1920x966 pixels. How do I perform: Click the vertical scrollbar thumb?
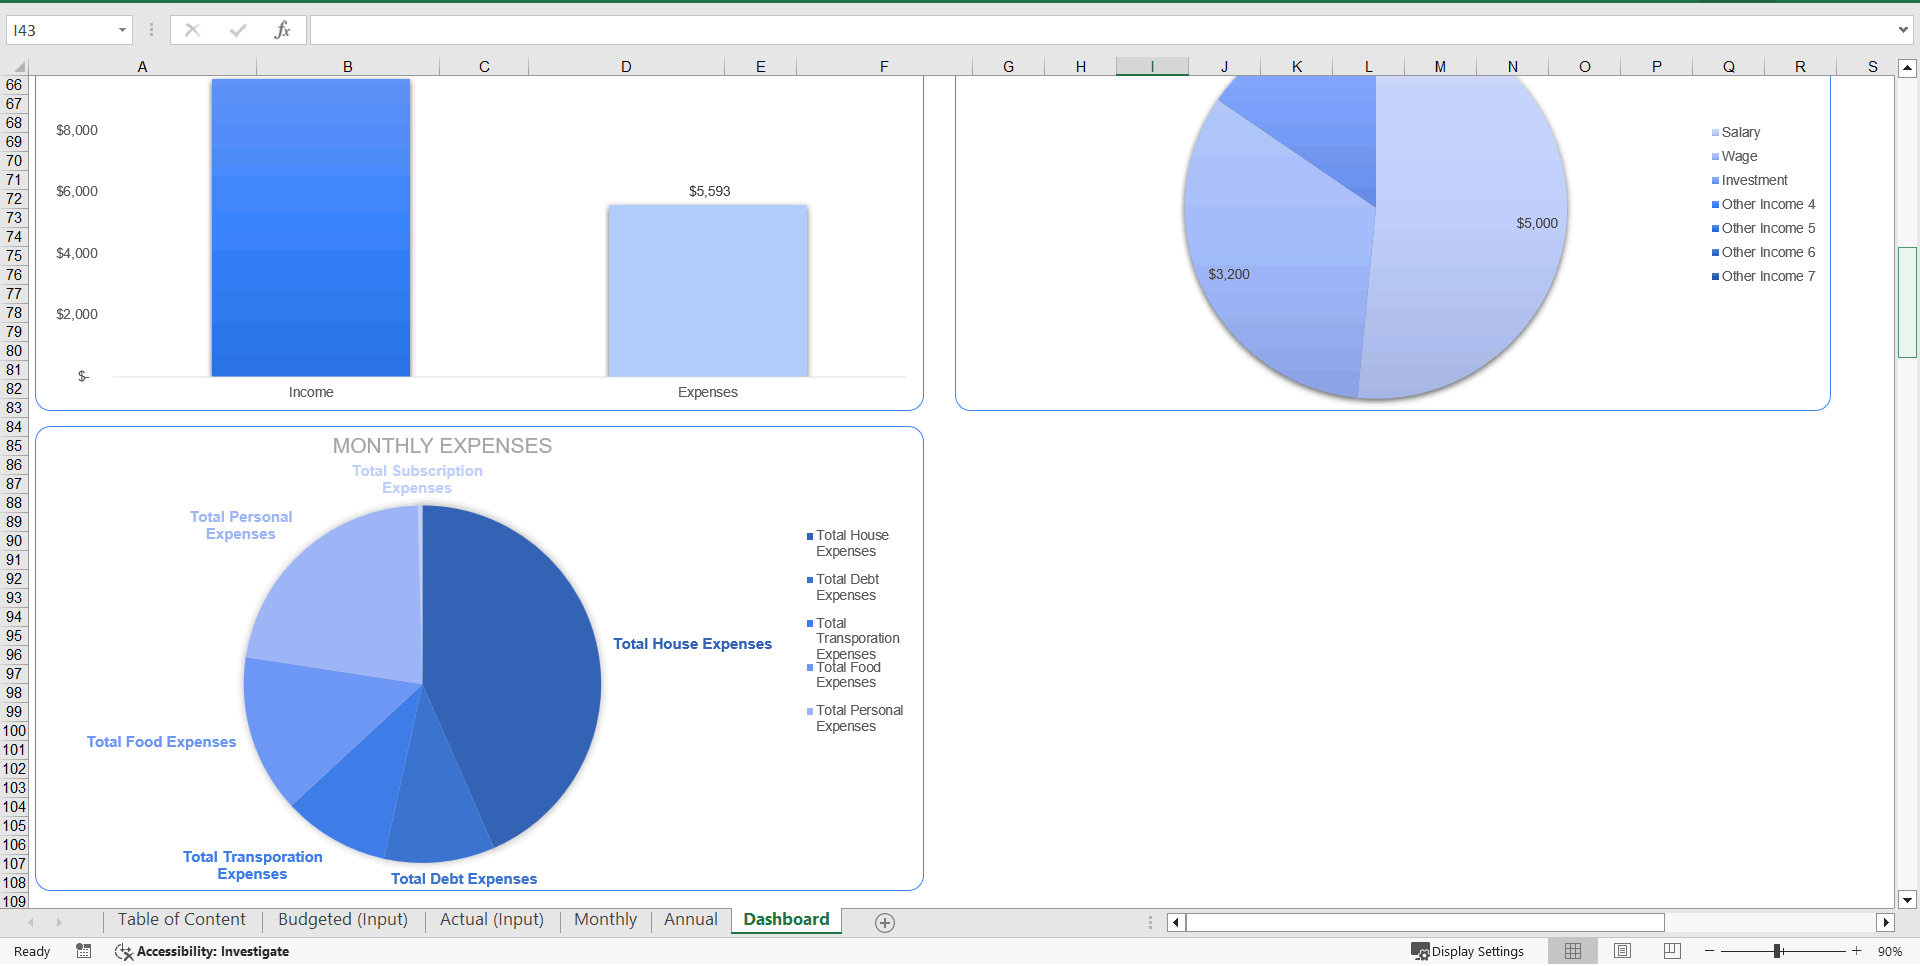click(1907, 302)
